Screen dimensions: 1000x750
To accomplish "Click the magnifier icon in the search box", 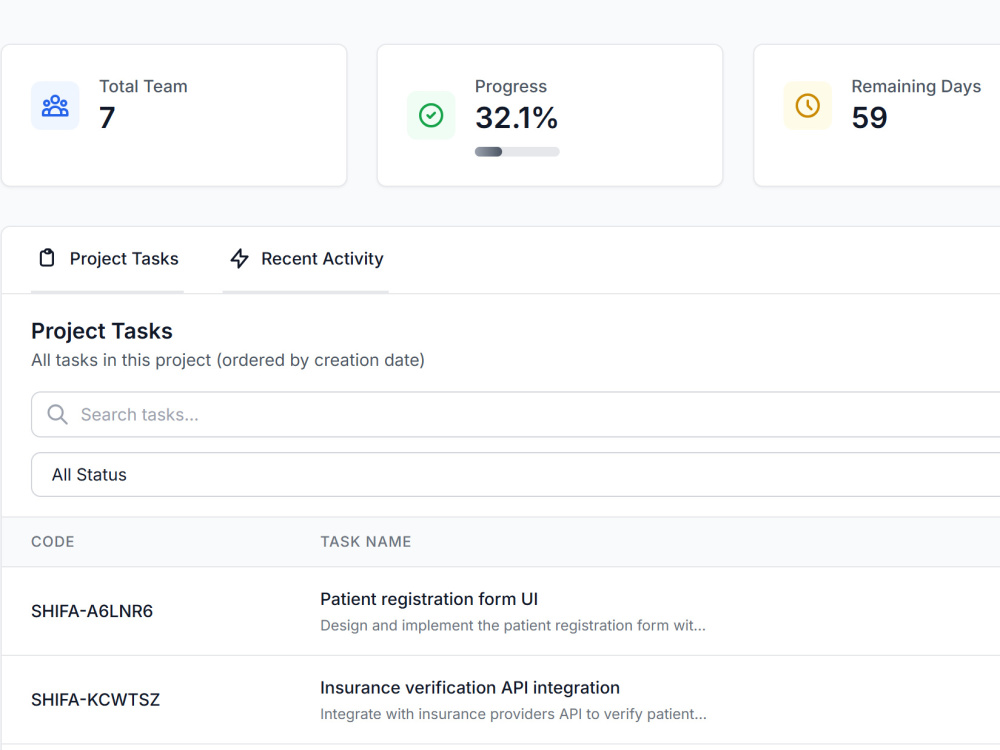I will coord(57,415).
